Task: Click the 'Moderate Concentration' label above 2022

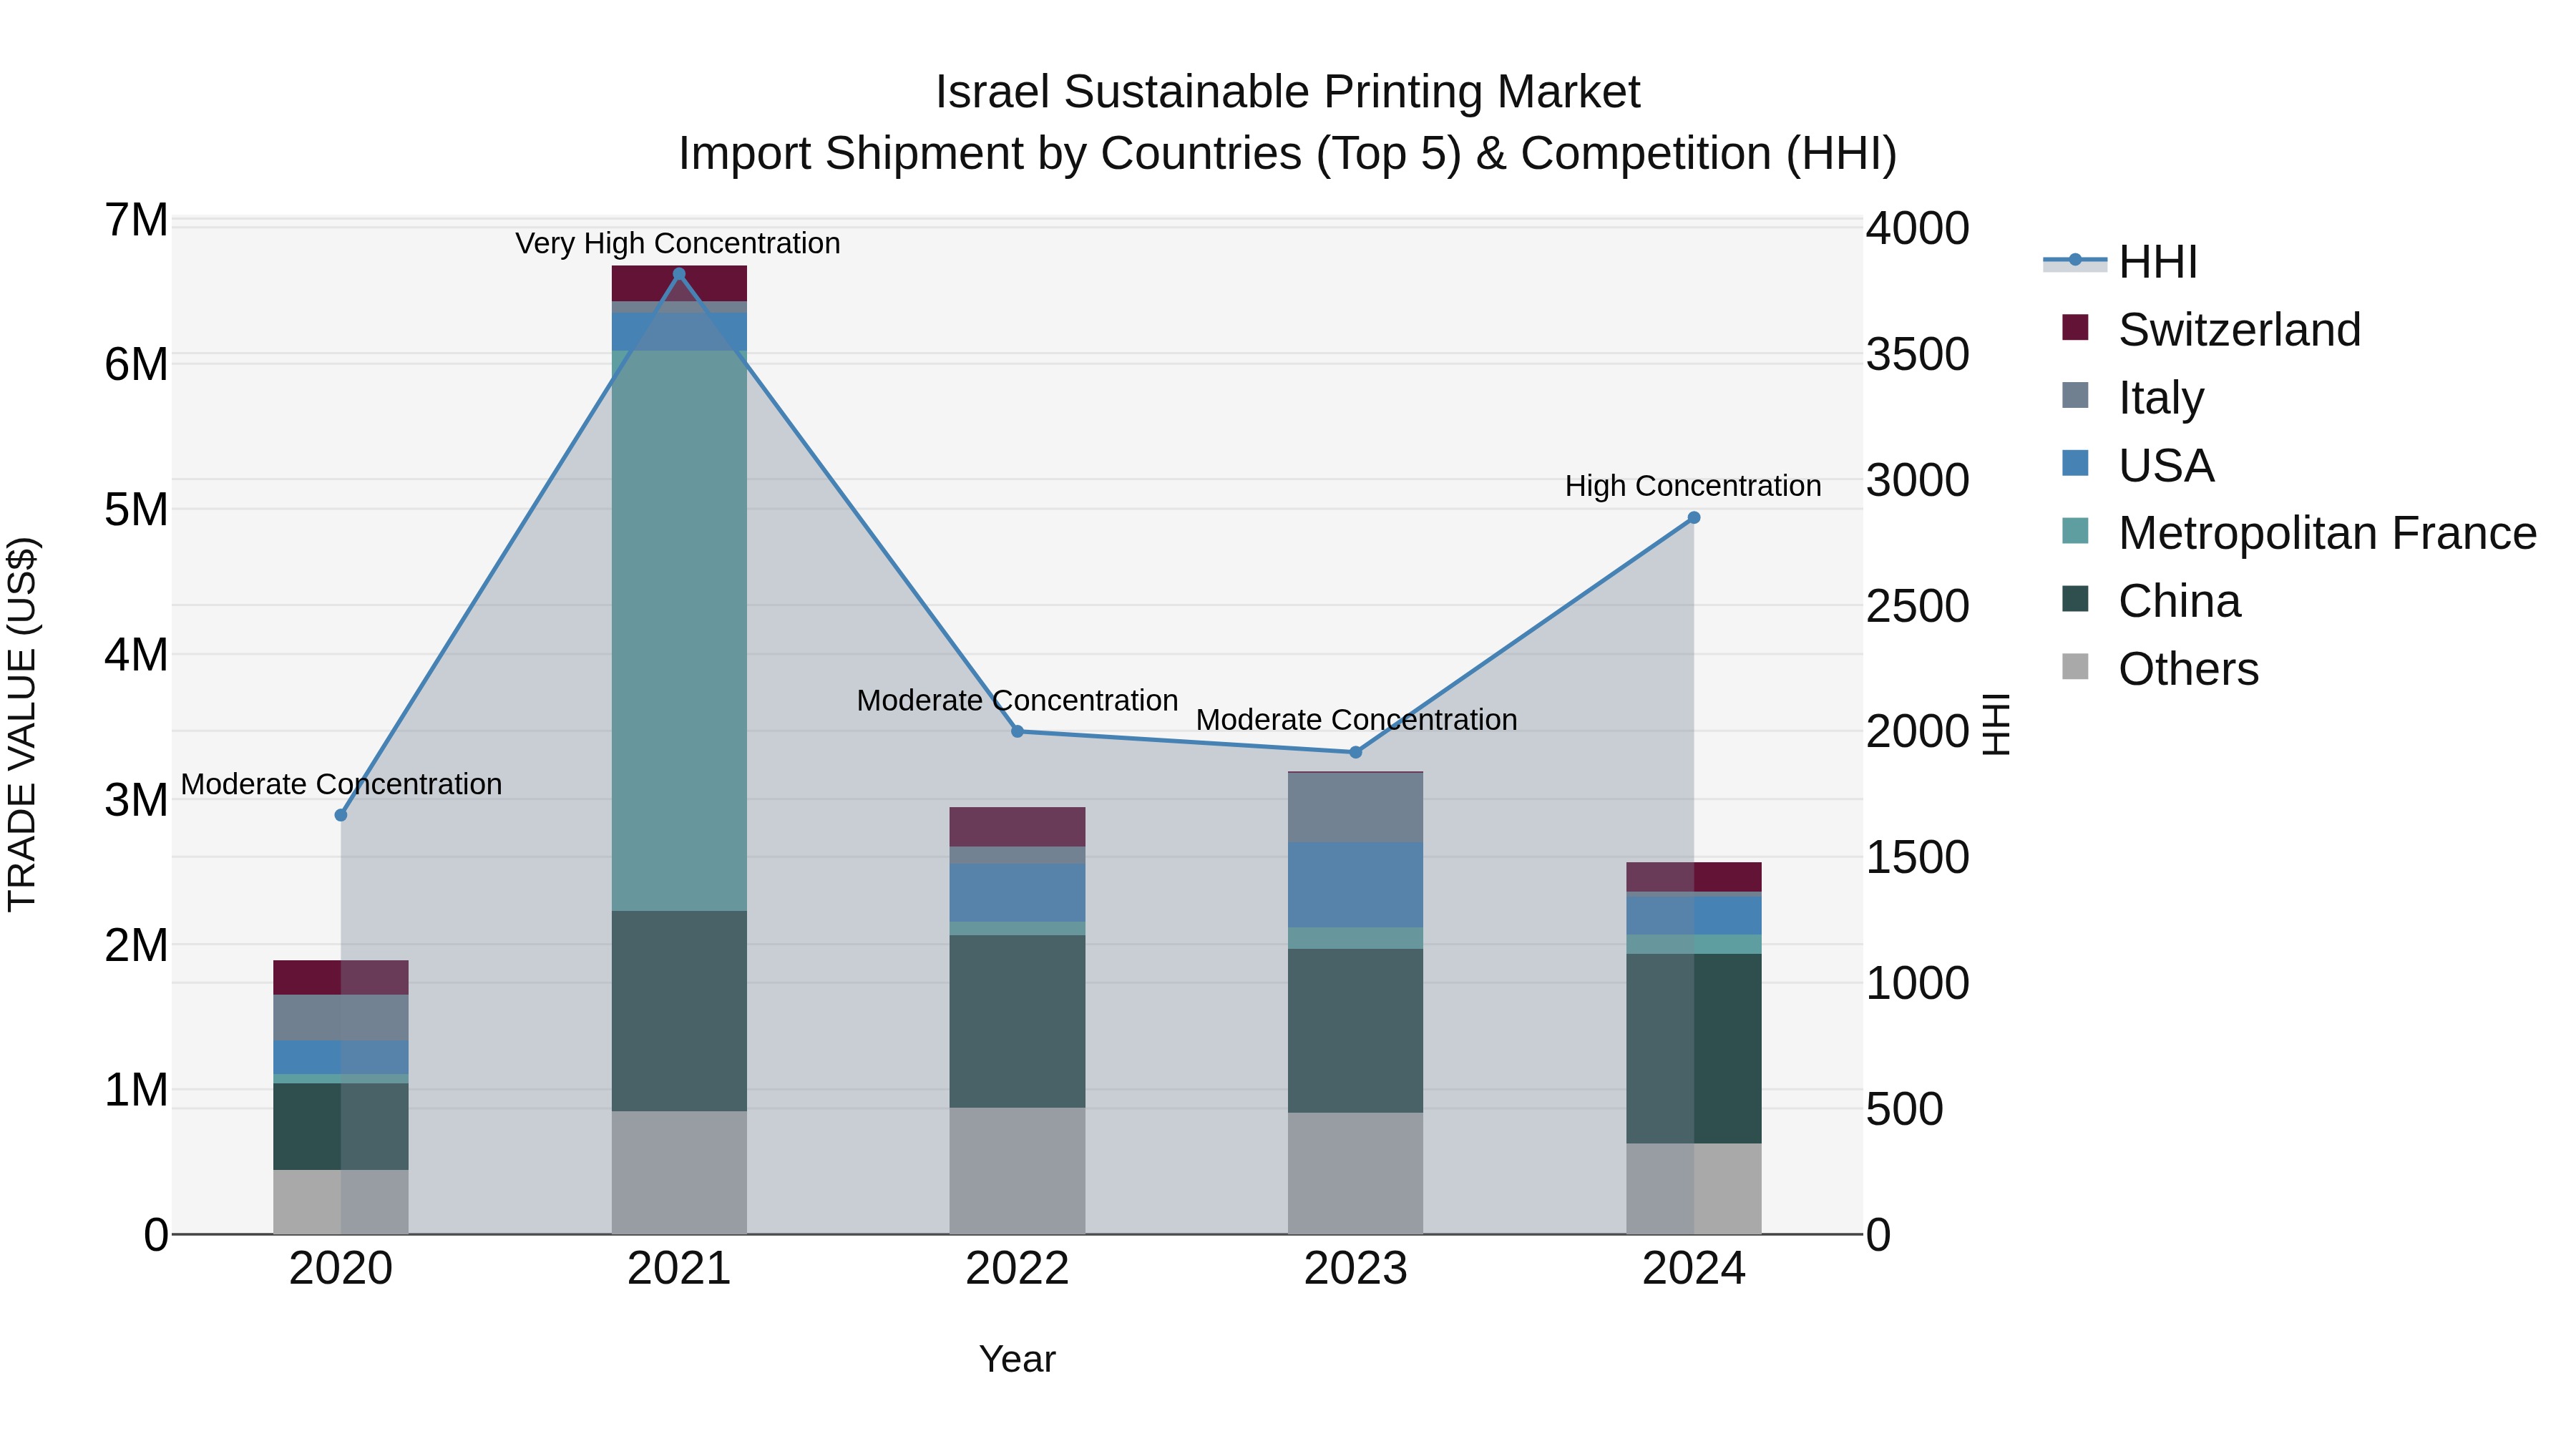Action: [1018, 700]
